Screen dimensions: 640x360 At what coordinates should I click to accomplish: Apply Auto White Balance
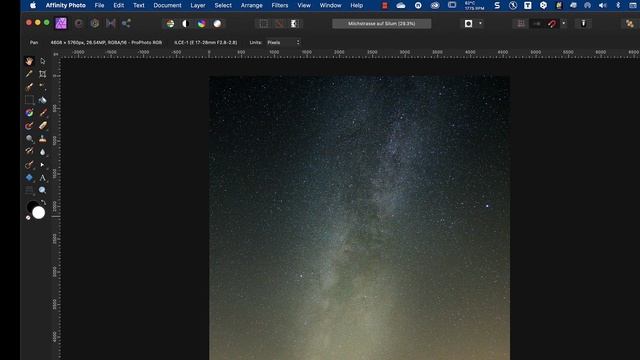[x=218, y=24]
